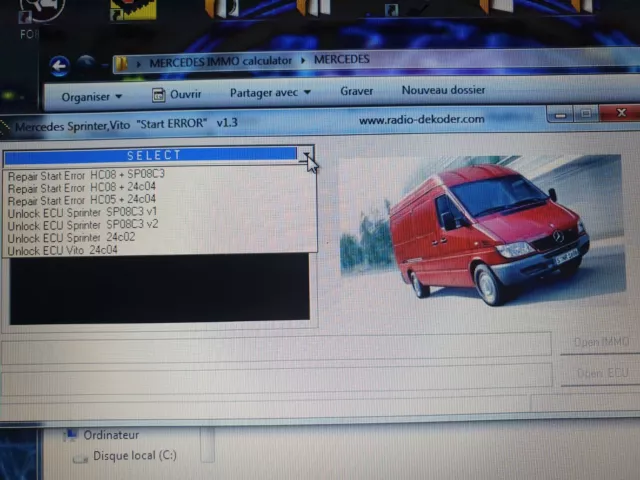640x480 pixels.
Task: Close the Start ERROR window
Action: point(621,112)
